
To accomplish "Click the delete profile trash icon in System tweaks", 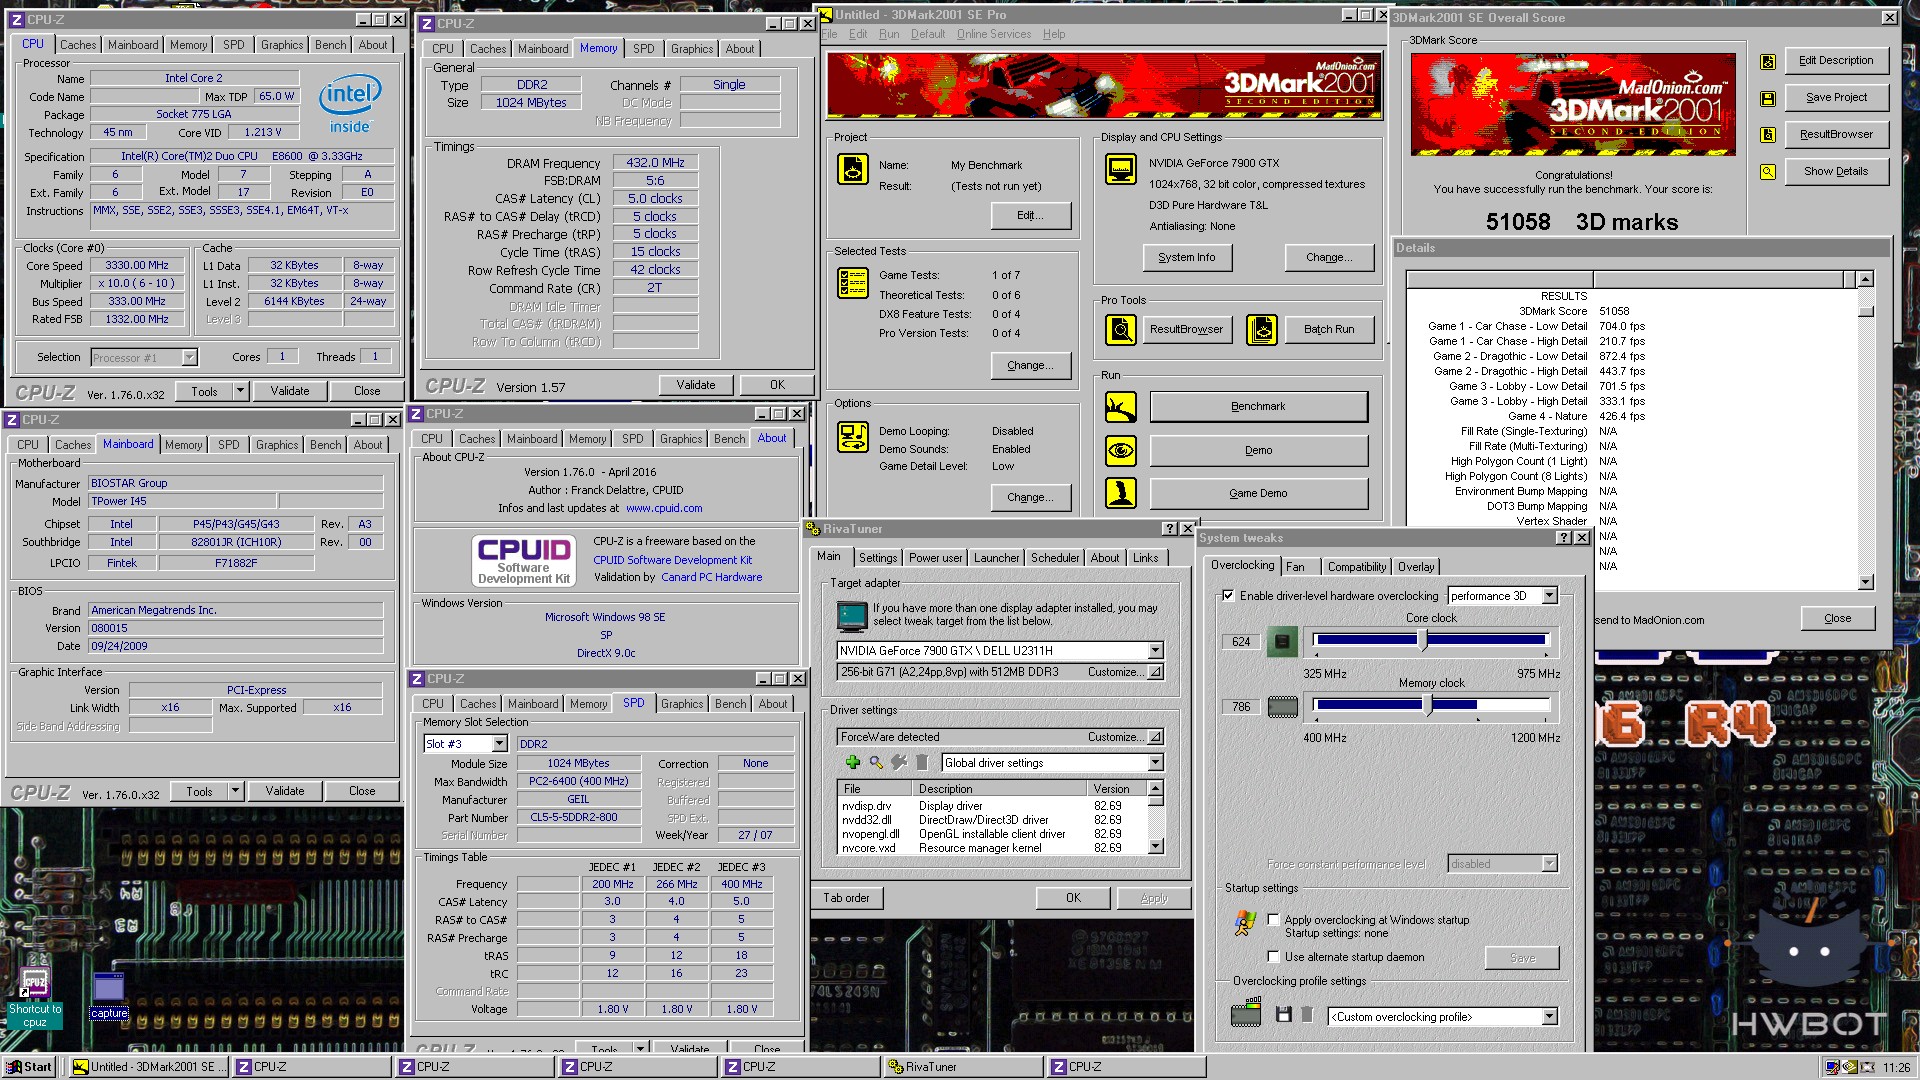I will pyautogui.click(x=1306, y=1015).
